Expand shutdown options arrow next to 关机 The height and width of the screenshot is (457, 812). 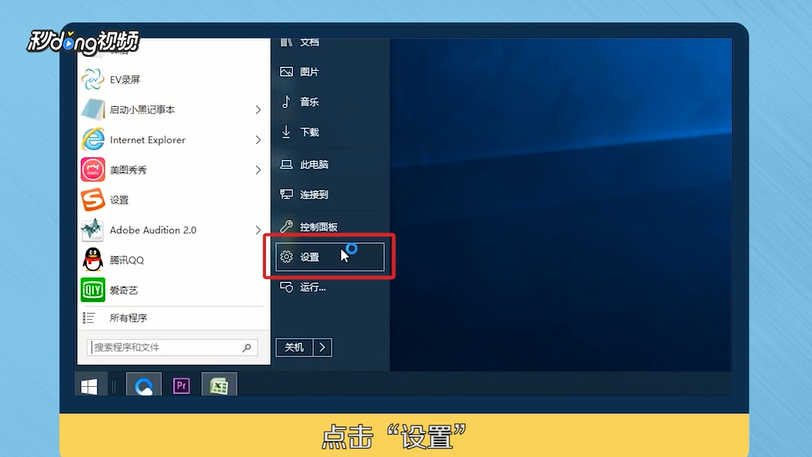point(323,347)
